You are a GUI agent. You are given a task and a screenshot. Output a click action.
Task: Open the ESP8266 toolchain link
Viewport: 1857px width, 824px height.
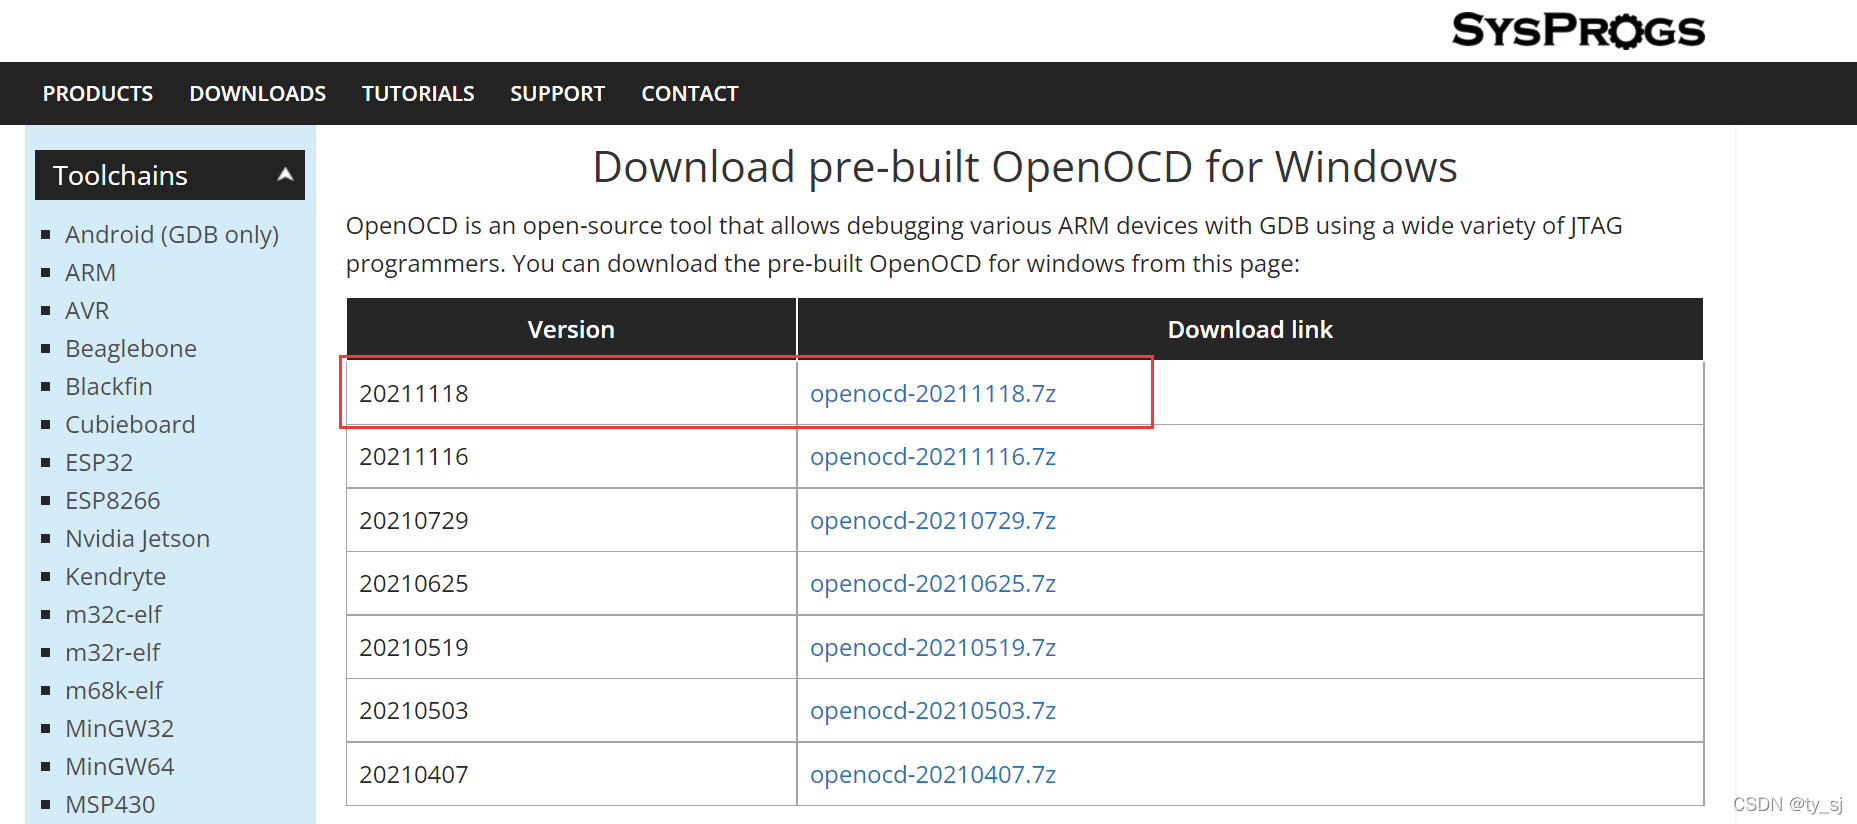[113, 501]
